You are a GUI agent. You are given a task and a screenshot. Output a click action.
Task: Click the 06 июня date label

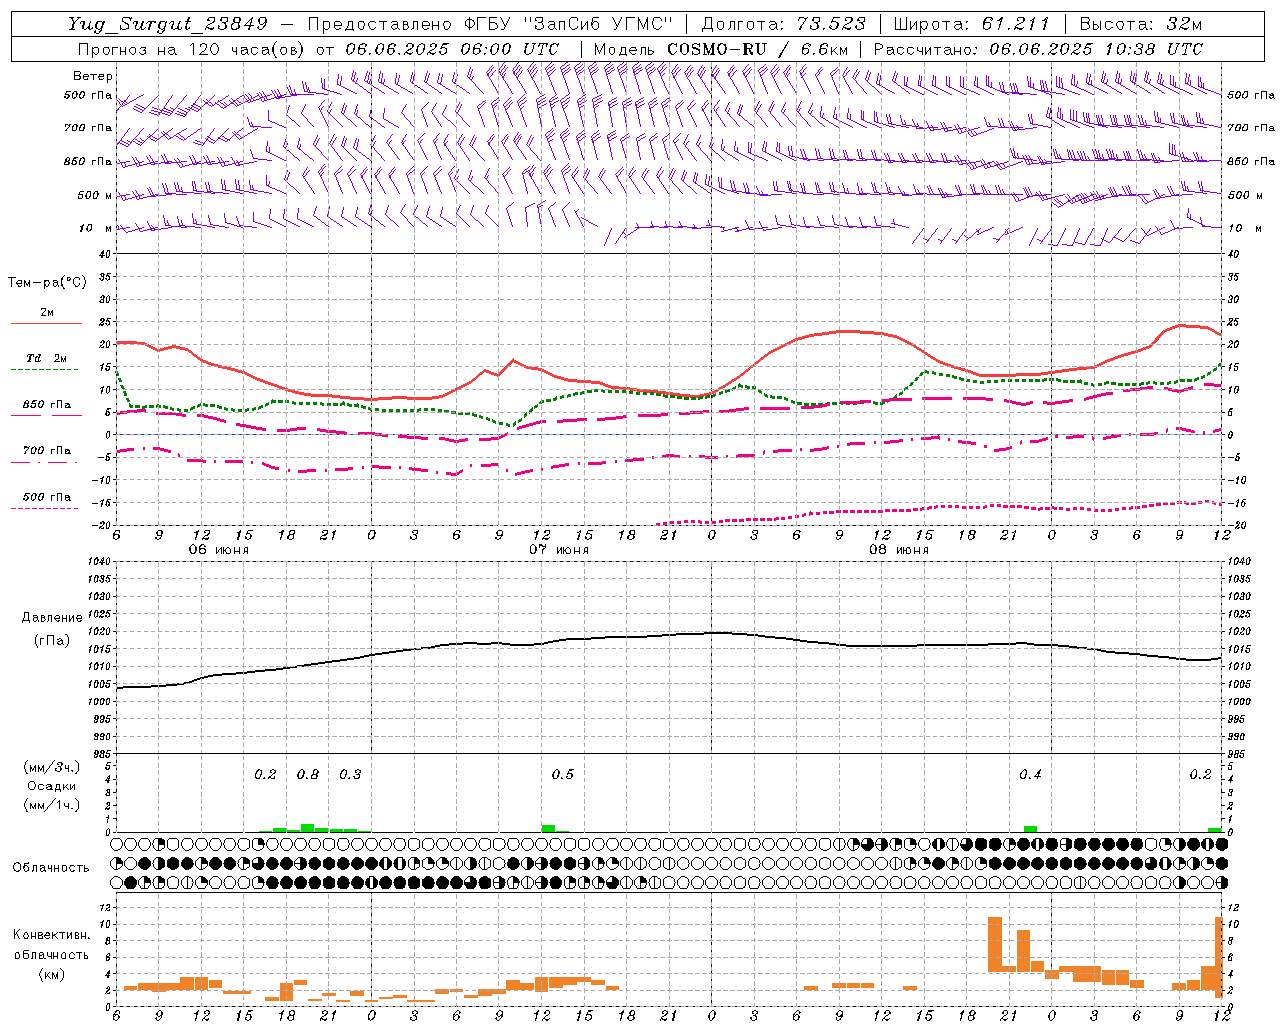tap(219, 550)
